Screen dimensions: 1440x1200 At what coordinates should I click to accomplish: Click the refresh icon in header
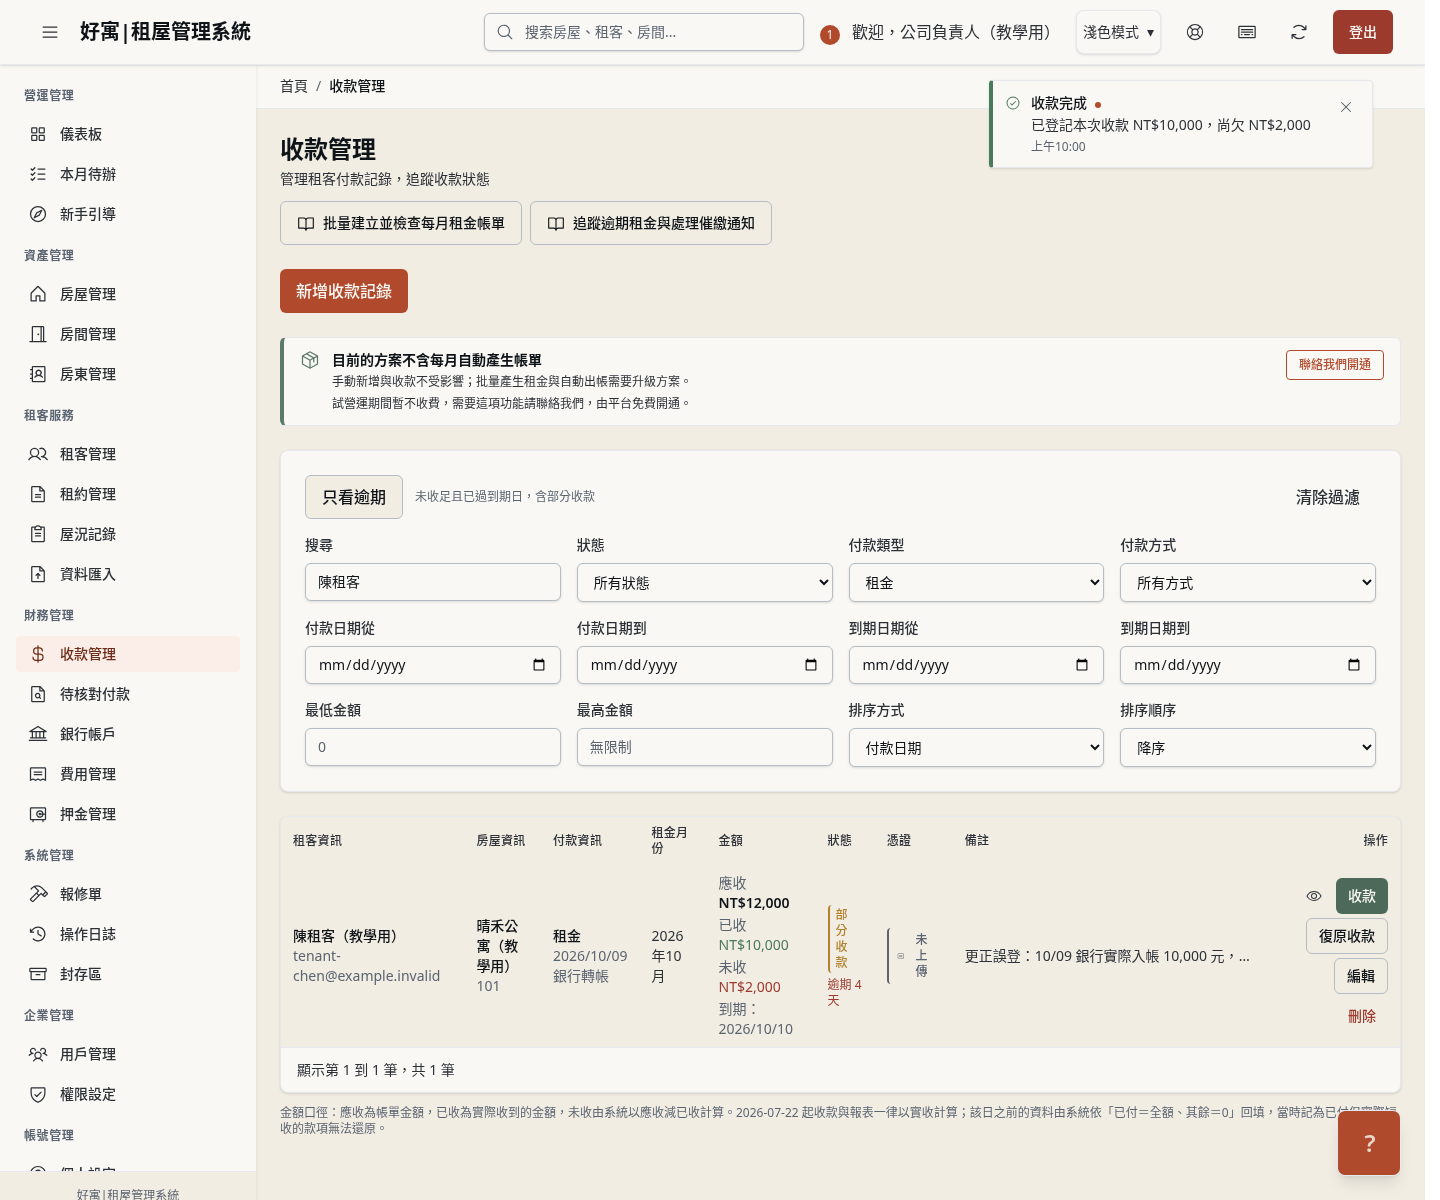pyautogui.click(x=1299, y=32)
